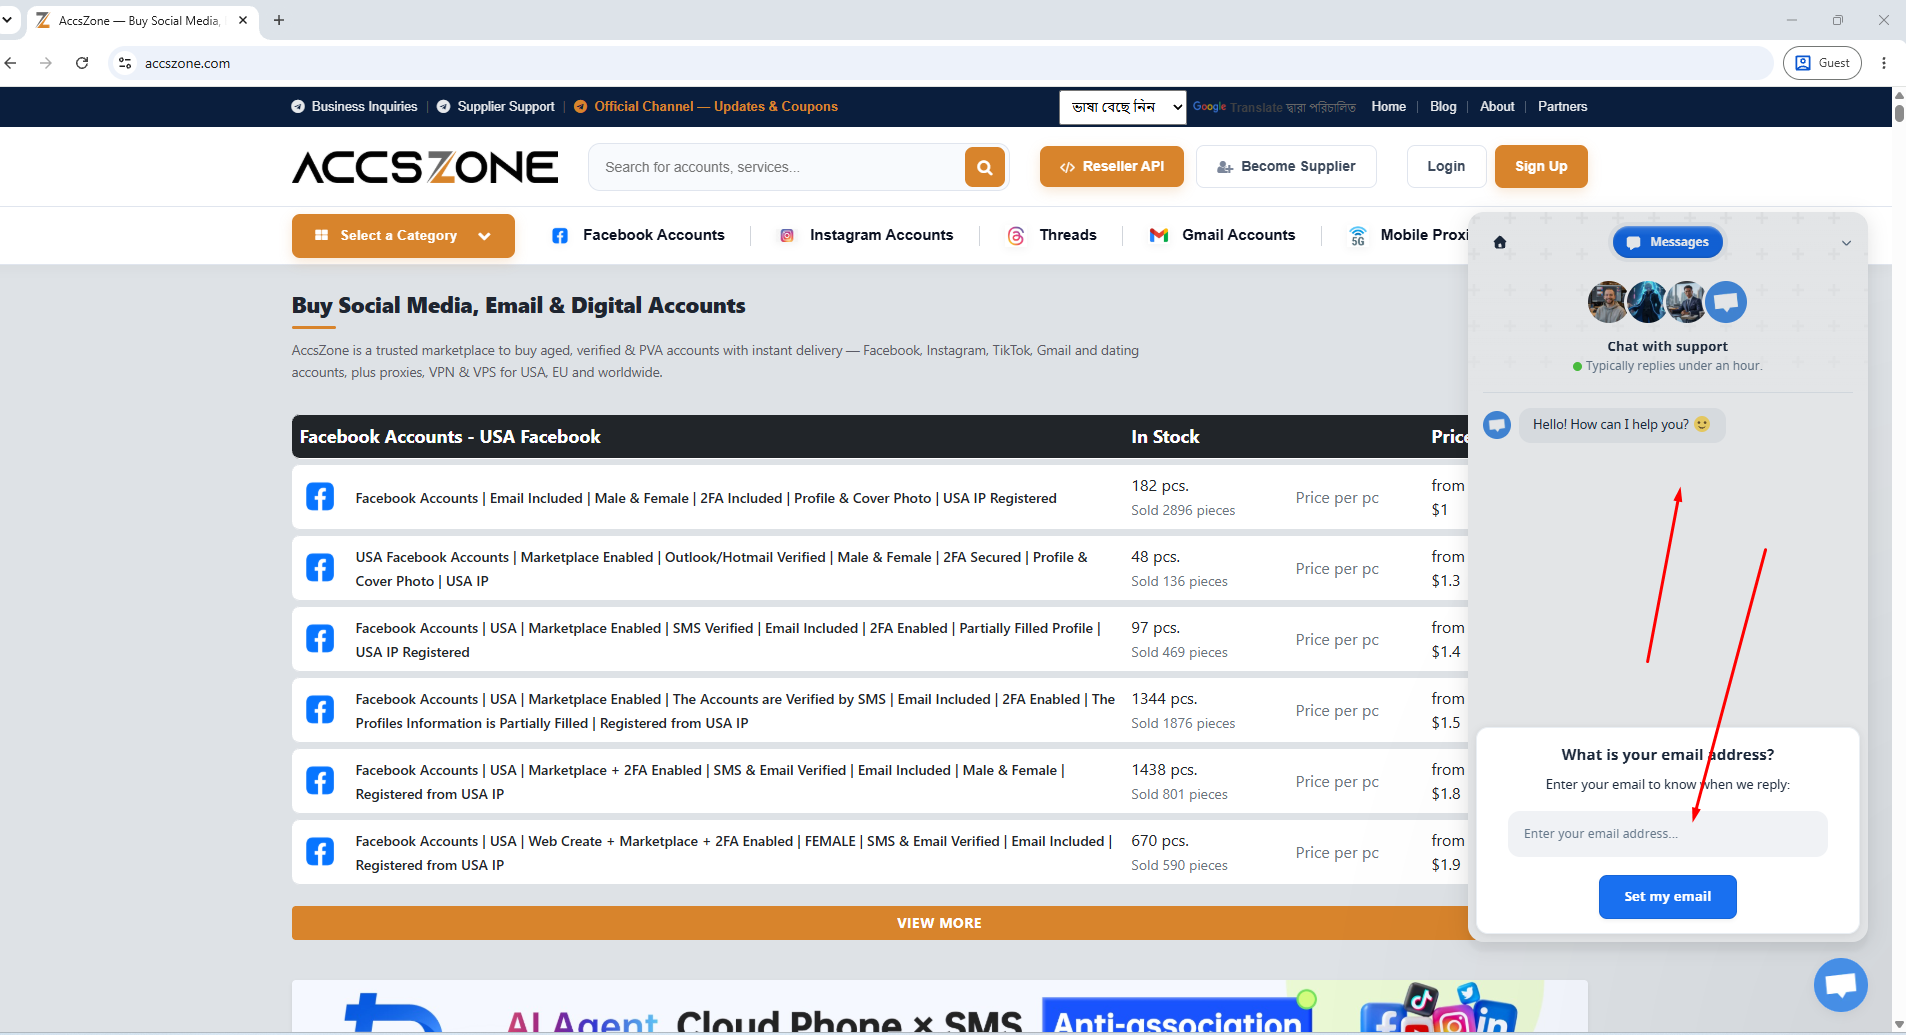Click the orange search magnifier icon
The image size is (1906, 1035).
[984, 167]
